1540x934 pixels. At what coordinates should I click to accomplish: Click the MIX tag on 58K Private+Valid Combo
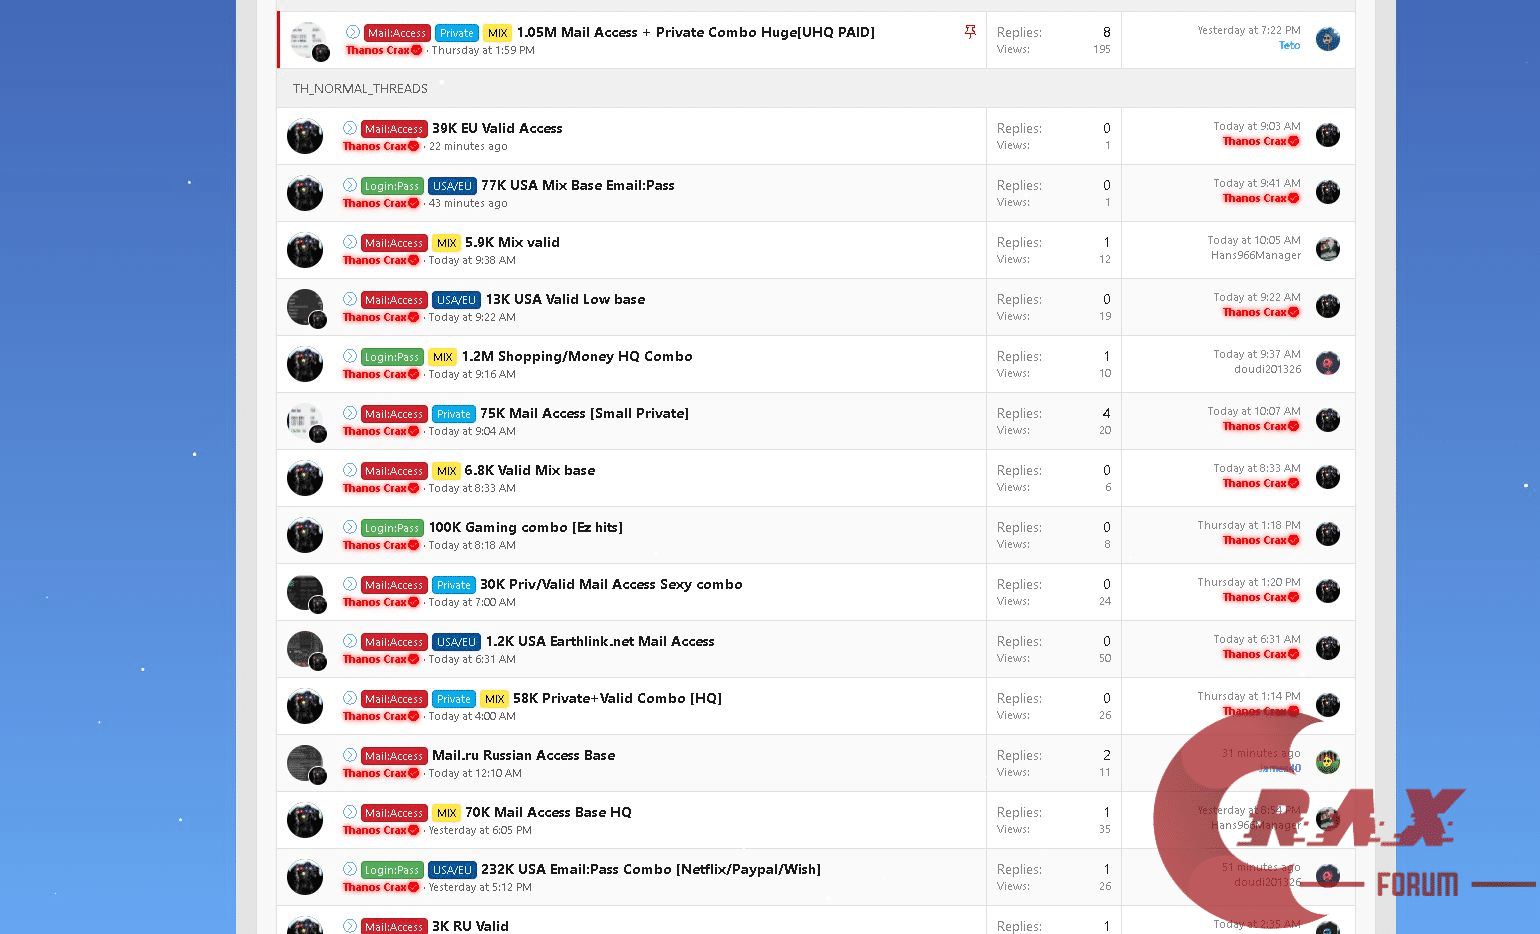pyautogui.click(x=495, y=699)
